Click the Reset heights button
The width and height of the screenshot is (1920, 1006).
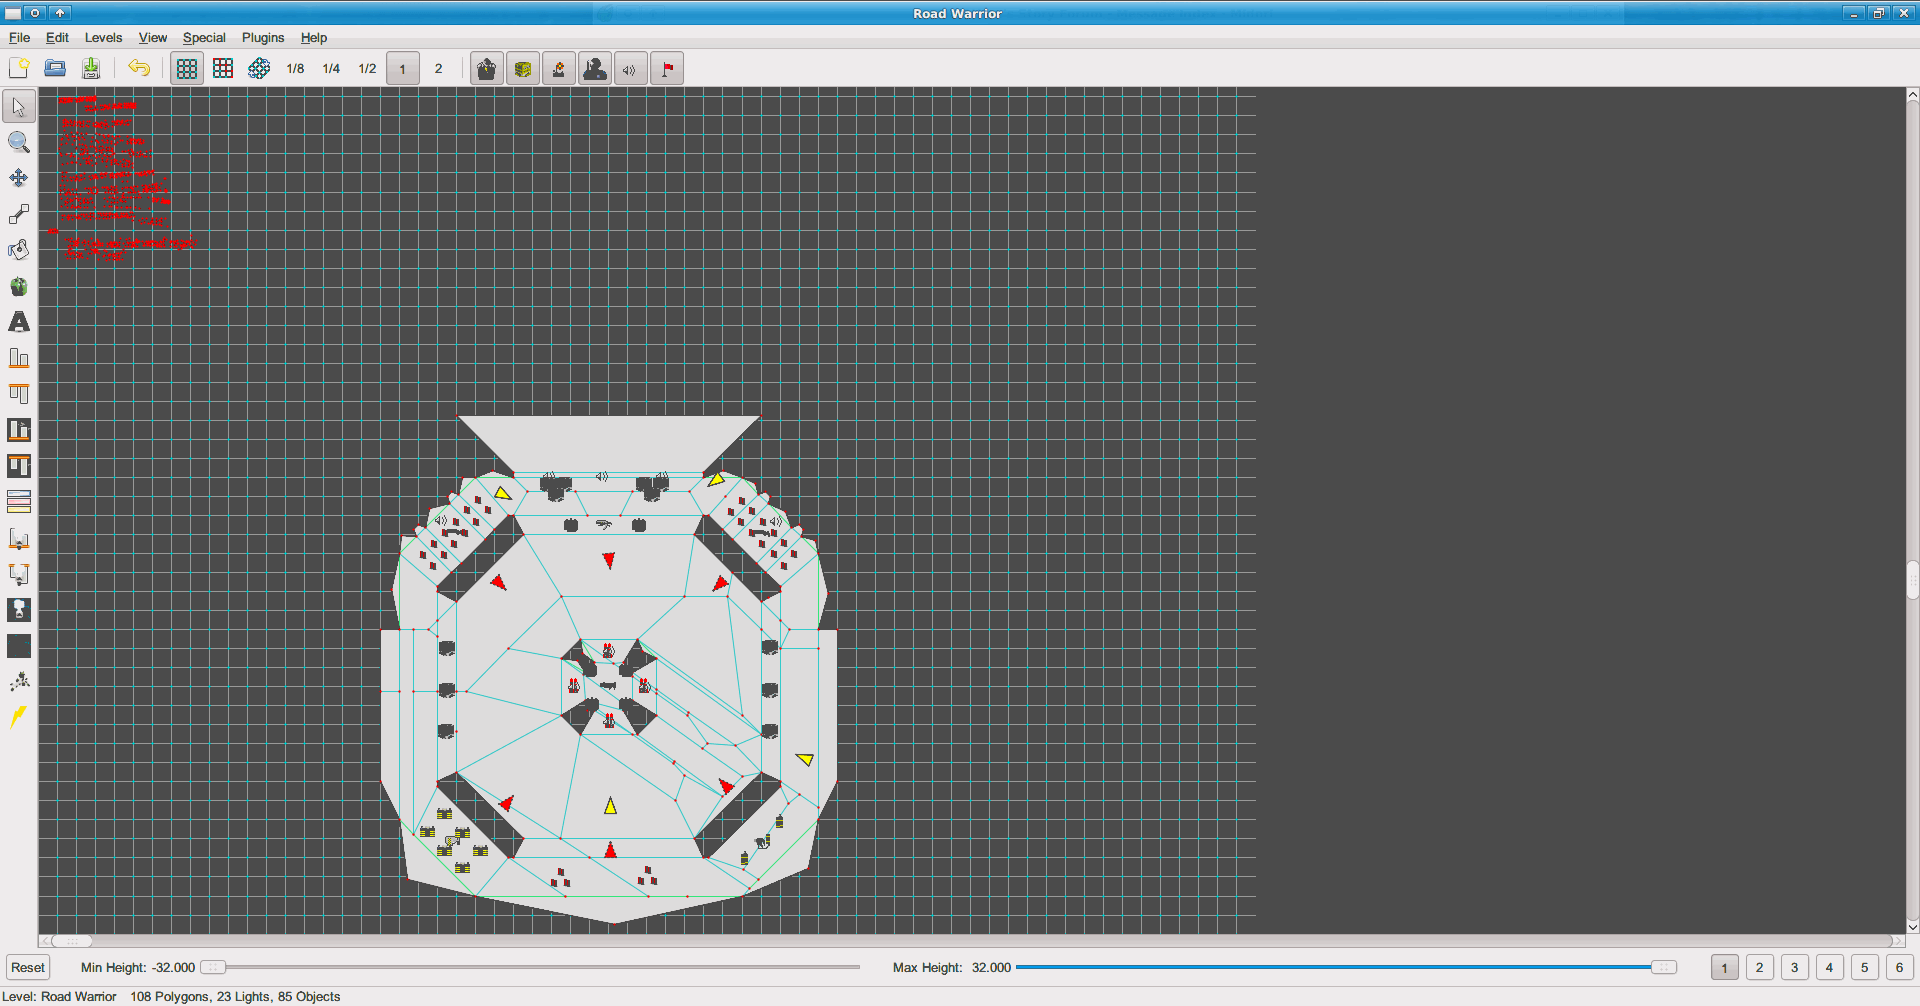28,967
